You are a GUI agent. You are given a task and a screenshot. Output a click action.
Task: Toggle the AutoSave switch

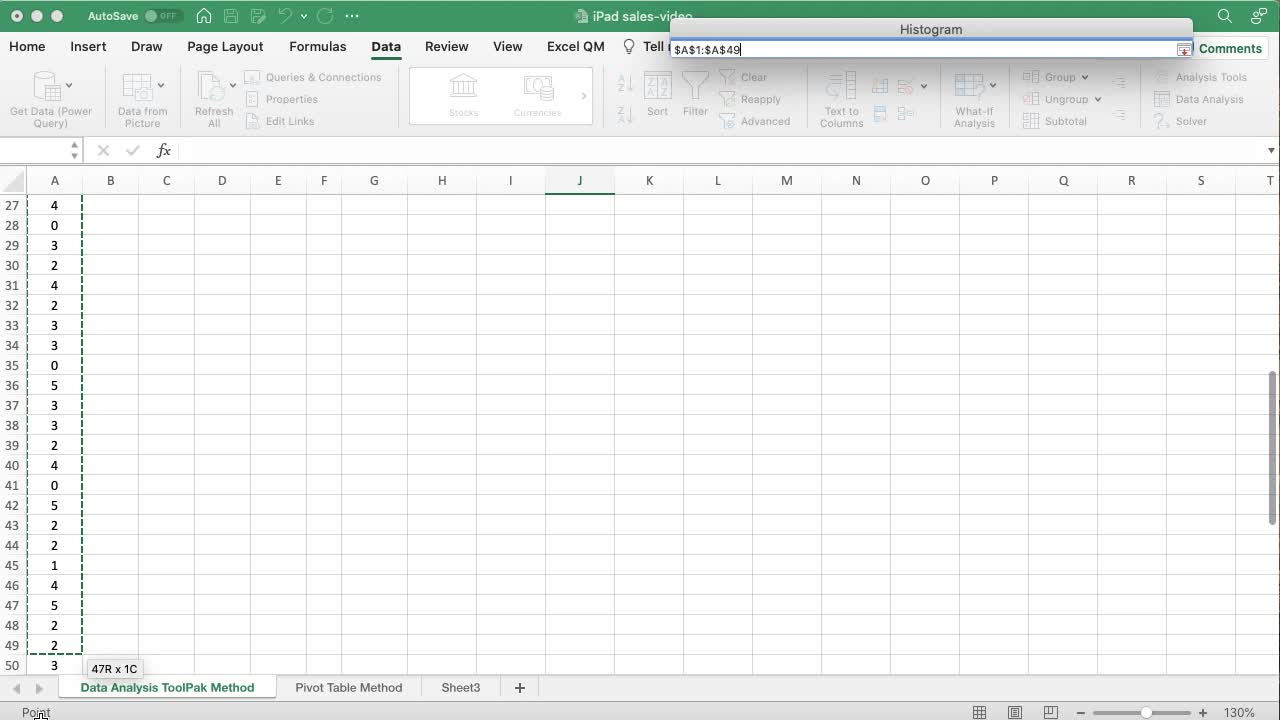[x=163, y=16]
